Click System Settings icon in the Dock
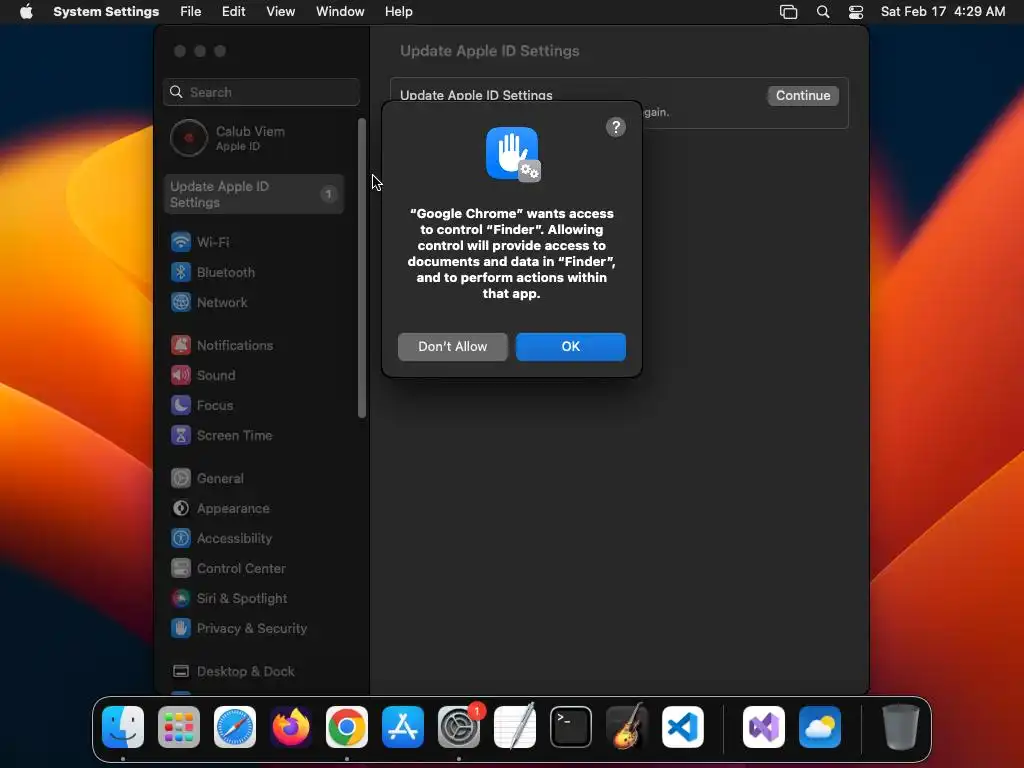 click(459, 727)
